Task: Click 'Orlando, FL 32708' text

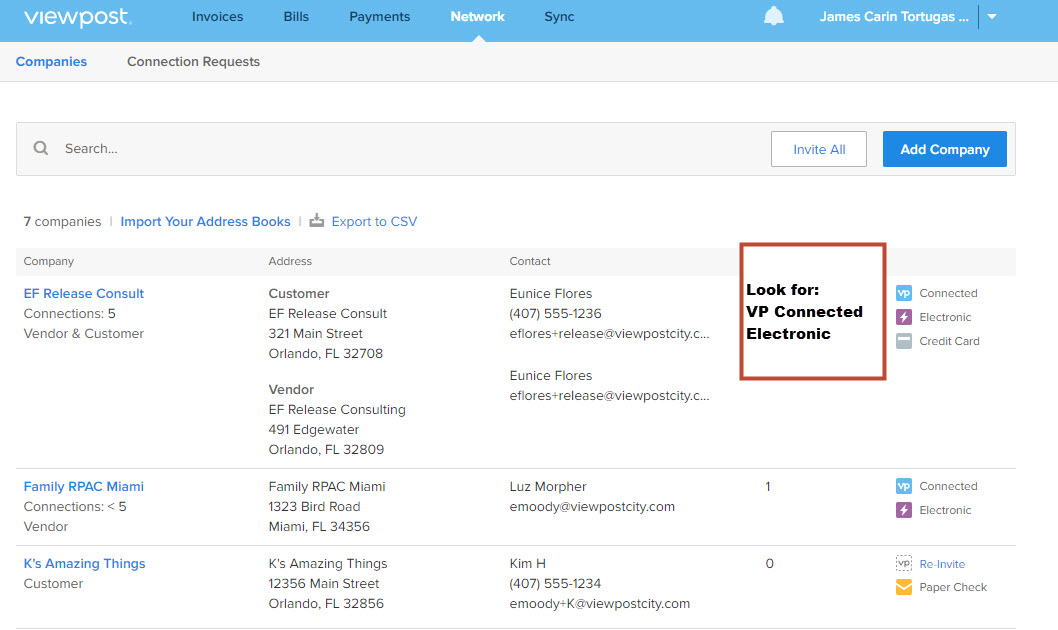Action: click(x=325, y=353)
